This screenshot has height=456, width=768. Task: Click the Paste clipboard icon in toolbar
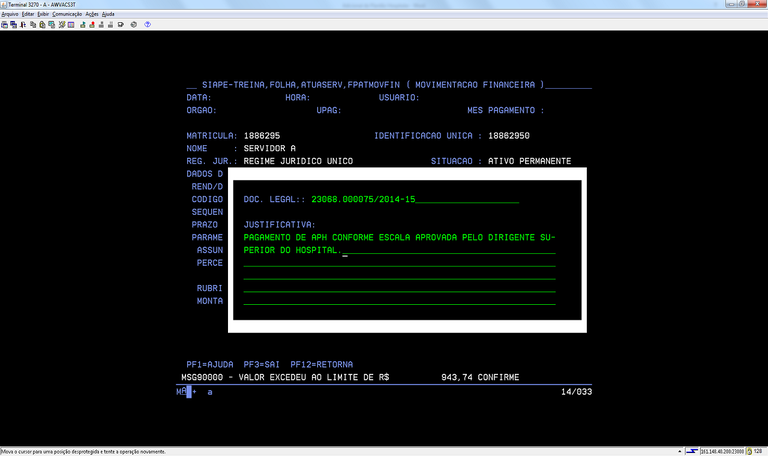point(42,25)
